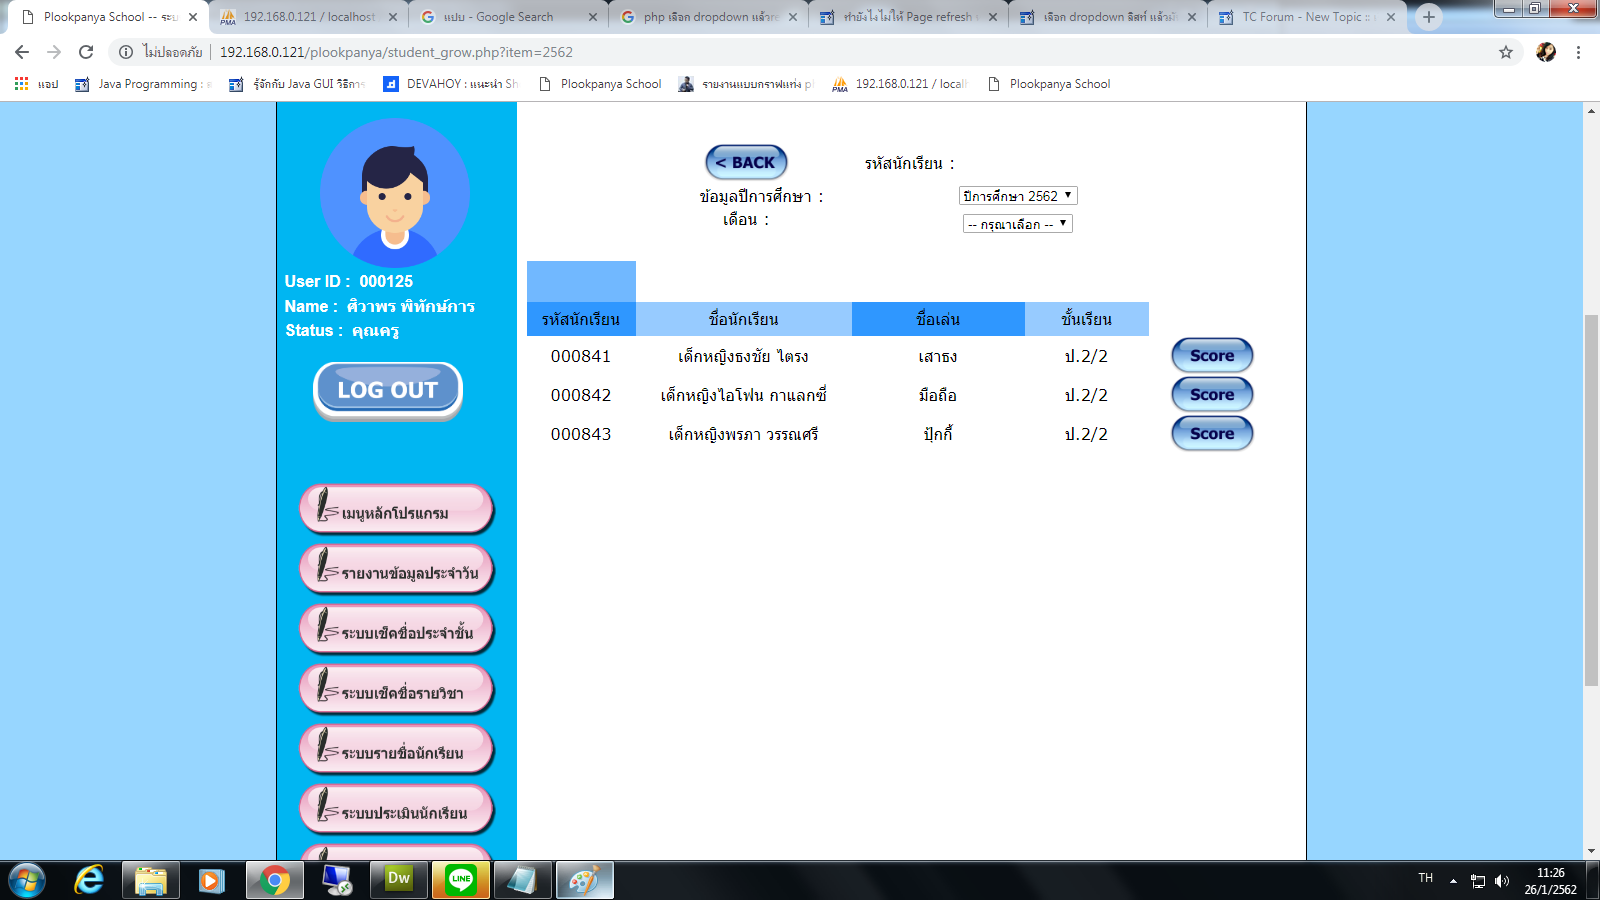Select student name เด็กหญิงพรภา วรรณศรี

[x=743, y=434]
